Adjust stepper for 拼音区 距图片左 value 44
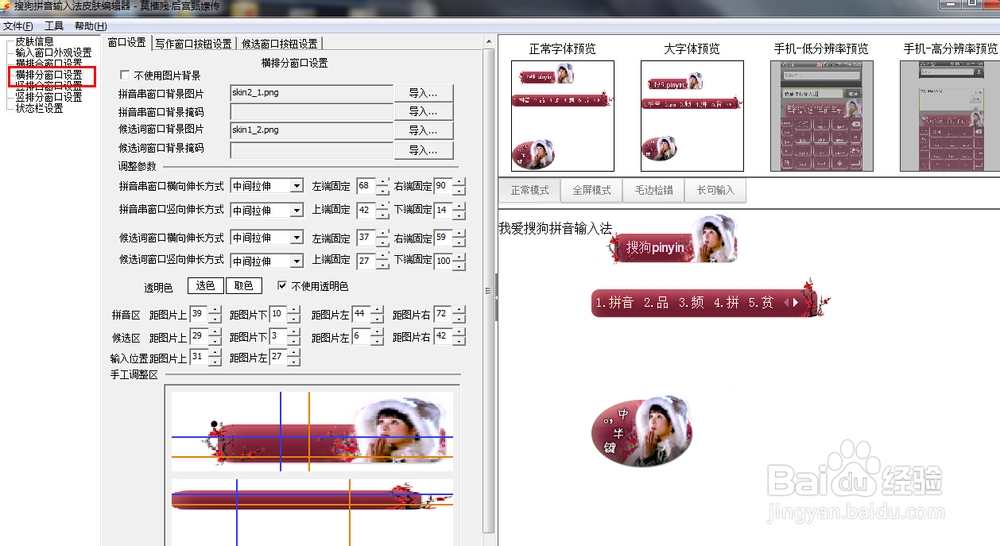 point(378,314)
